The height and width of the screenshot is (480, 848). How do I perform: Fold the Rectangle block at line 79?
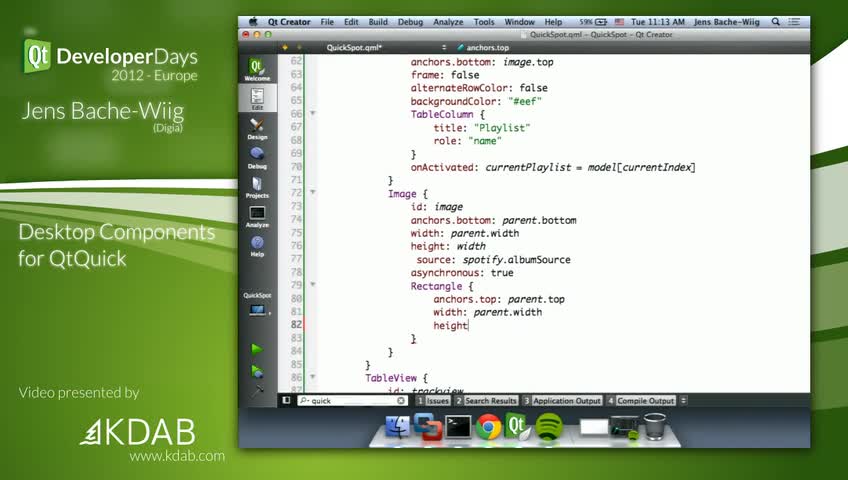pos(313,285)
